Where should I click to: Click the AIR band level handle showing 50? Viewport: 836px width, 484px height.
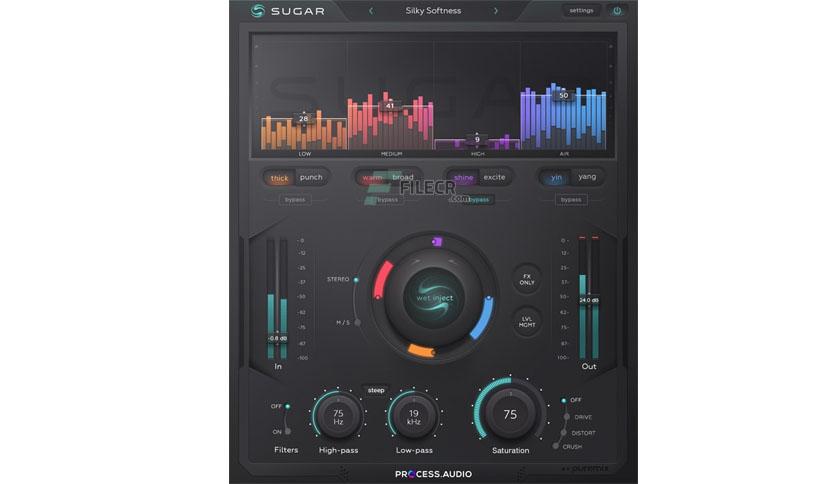[x=564, y=95]
